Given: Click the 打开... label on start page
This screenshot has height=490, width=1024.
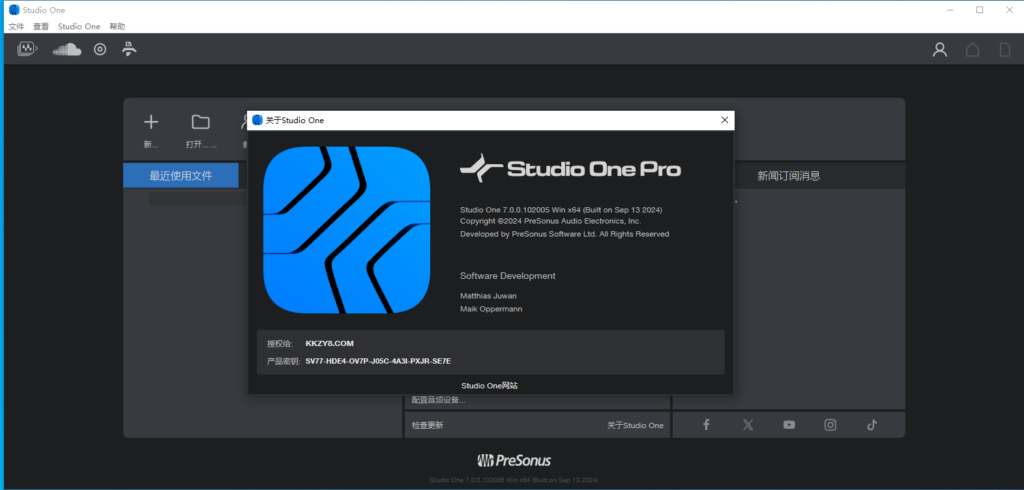Looking at the screenshot, I should click(200, 144).
